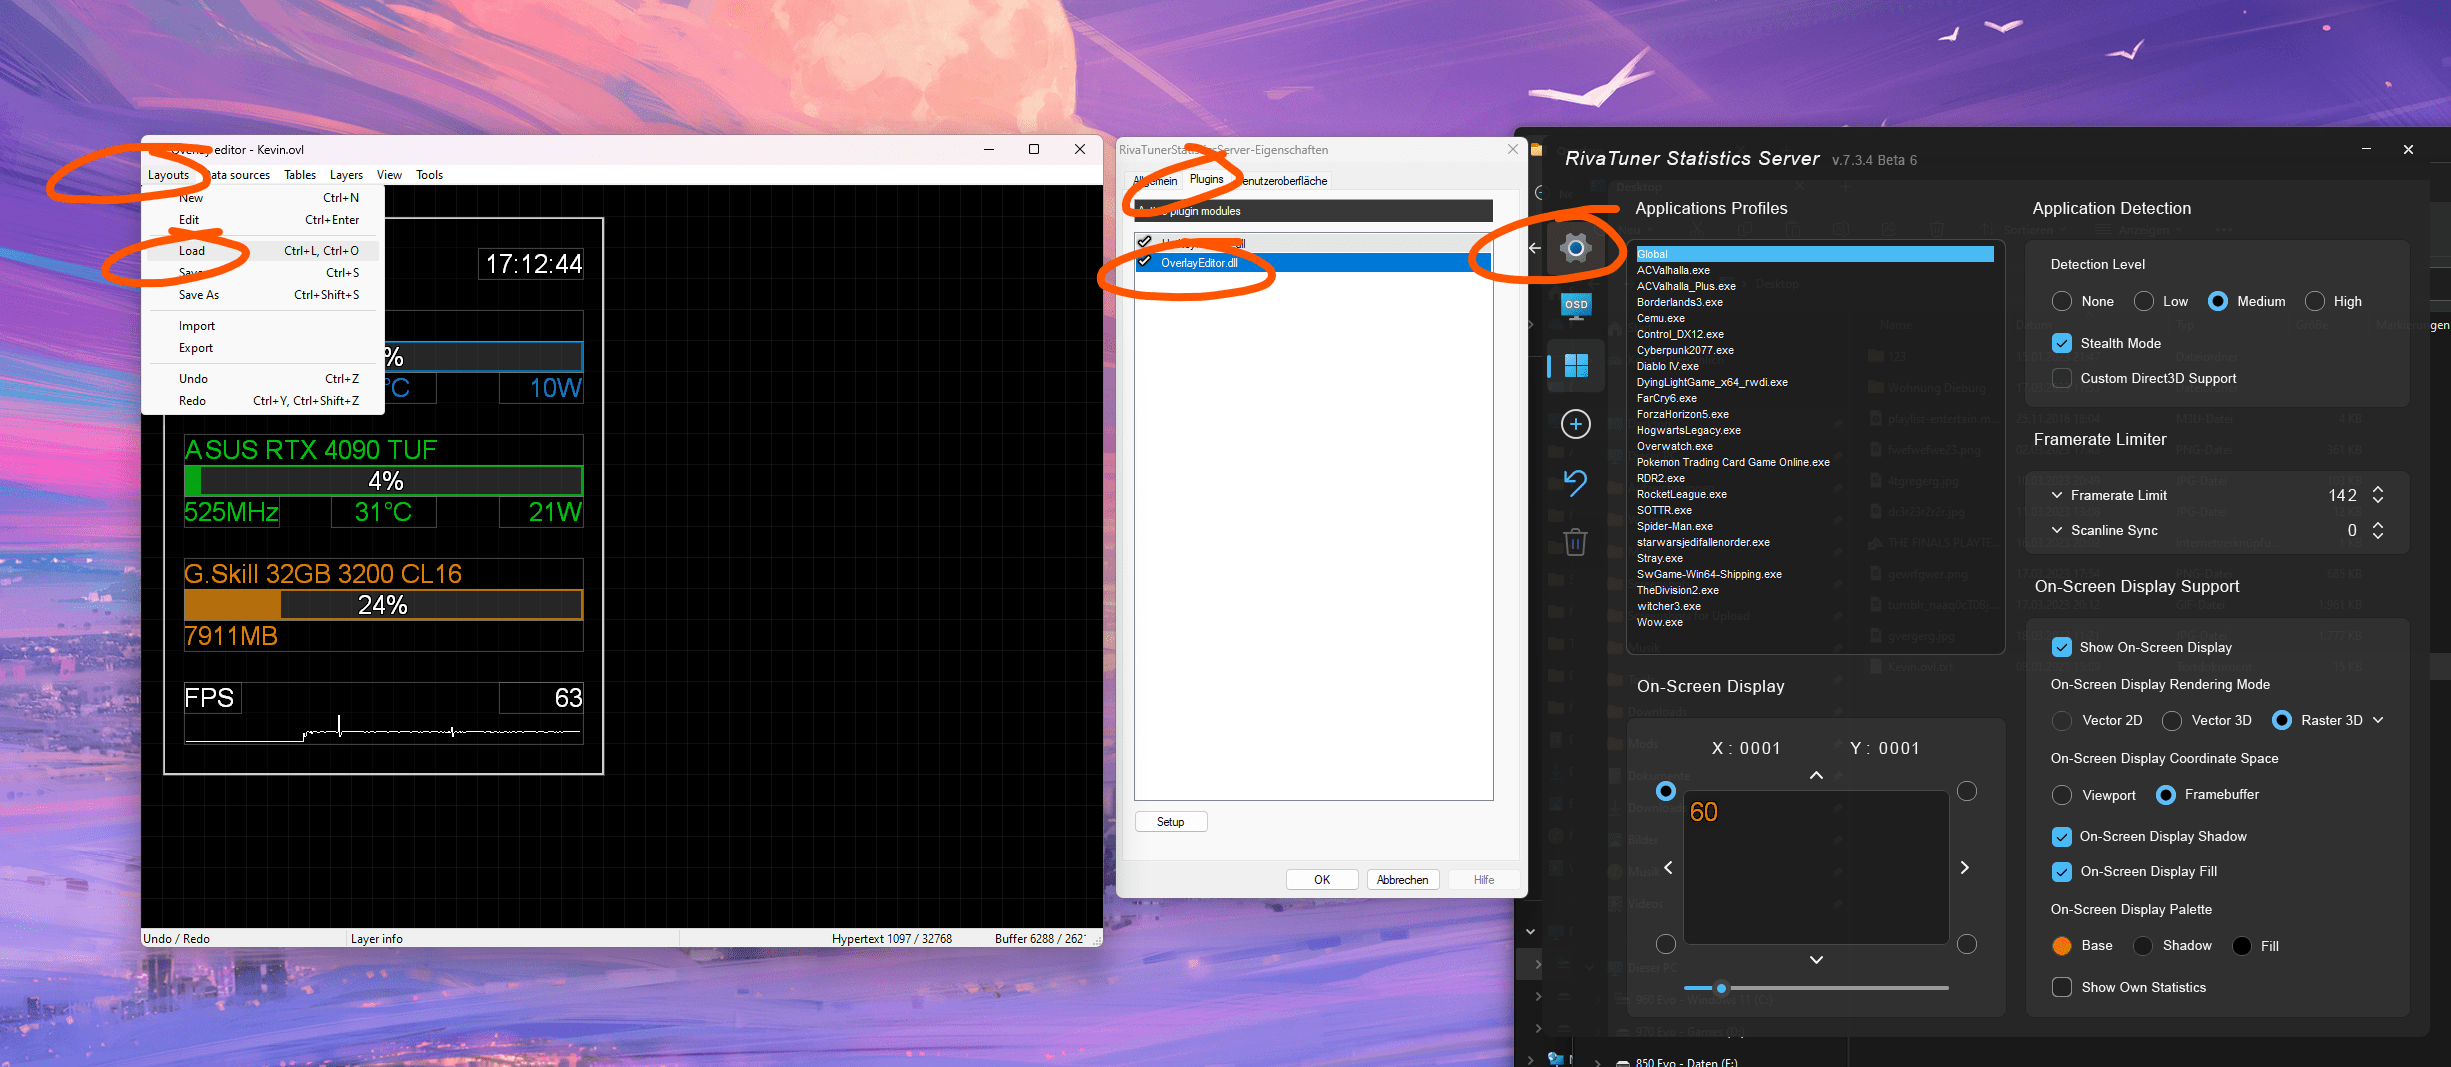
Task: Click the On-Screen Display zoom slider handle
Action: 1721,988
